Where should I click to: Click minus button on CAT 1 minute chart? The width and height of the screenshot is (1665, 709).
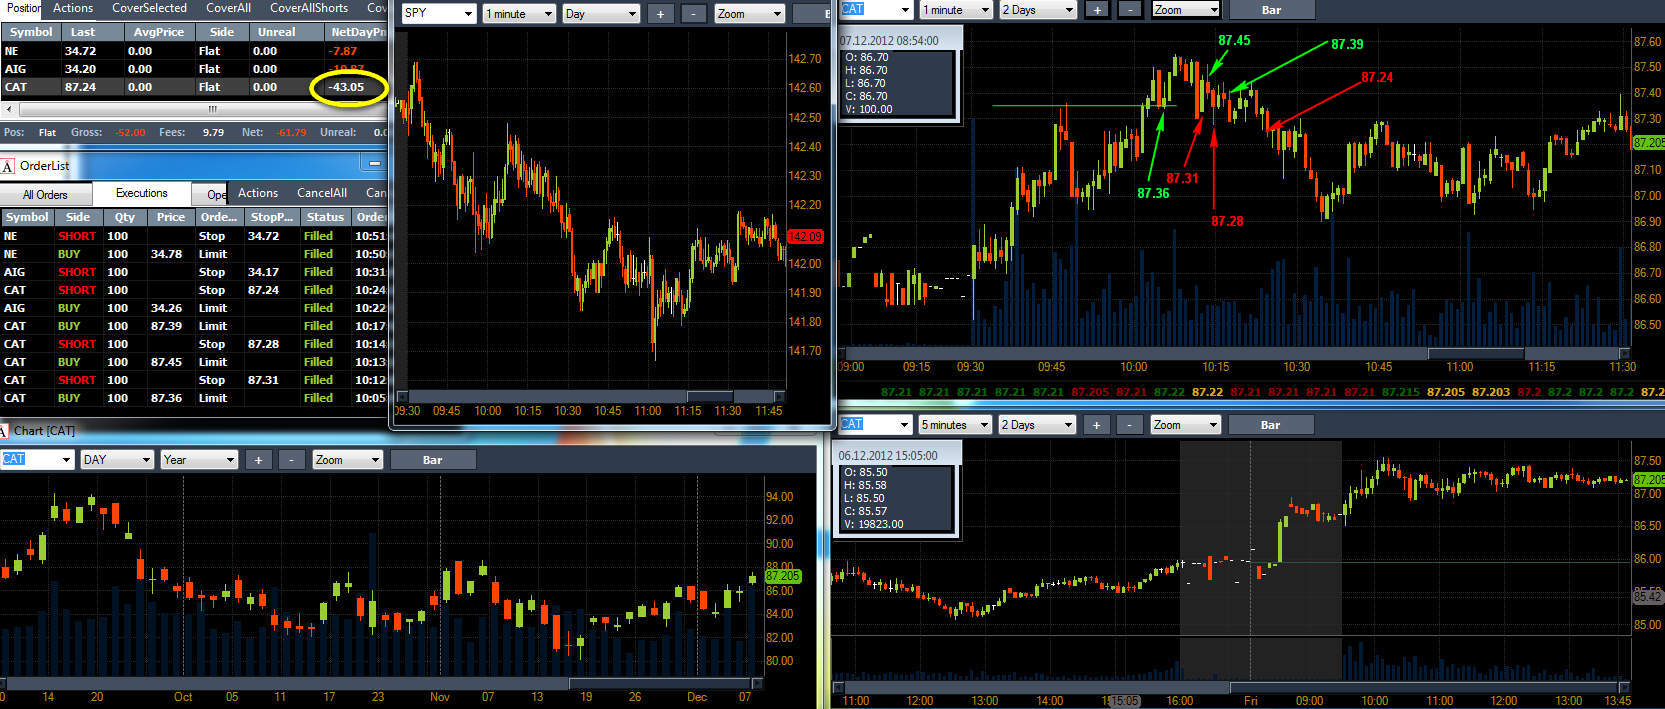pos(1129,10)
